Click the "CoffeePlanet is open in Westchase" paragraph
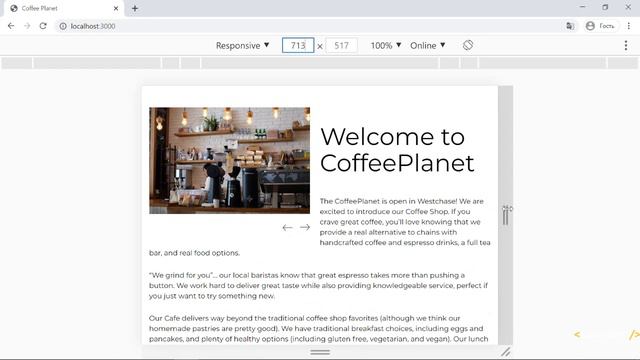Screen dimensions: 640x360 (320, 227)
